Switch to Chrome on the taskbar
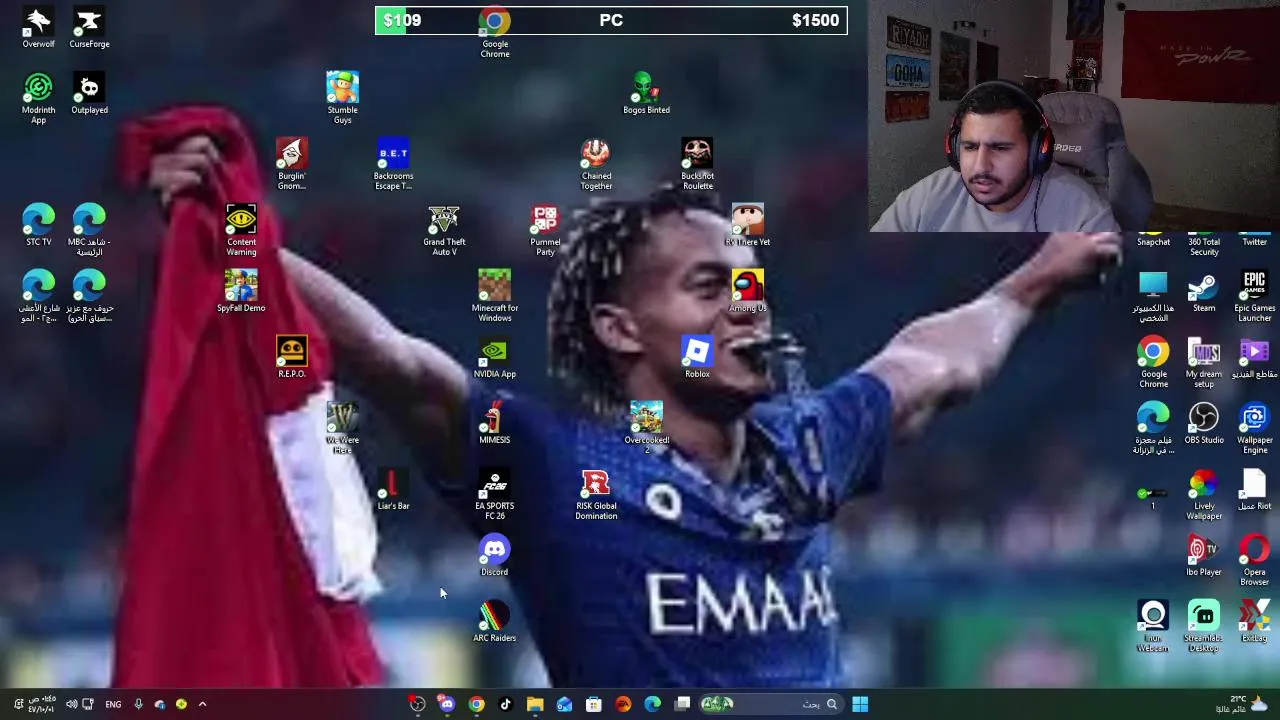This screenshot has height=720, width=1280. tap(476, 704)
